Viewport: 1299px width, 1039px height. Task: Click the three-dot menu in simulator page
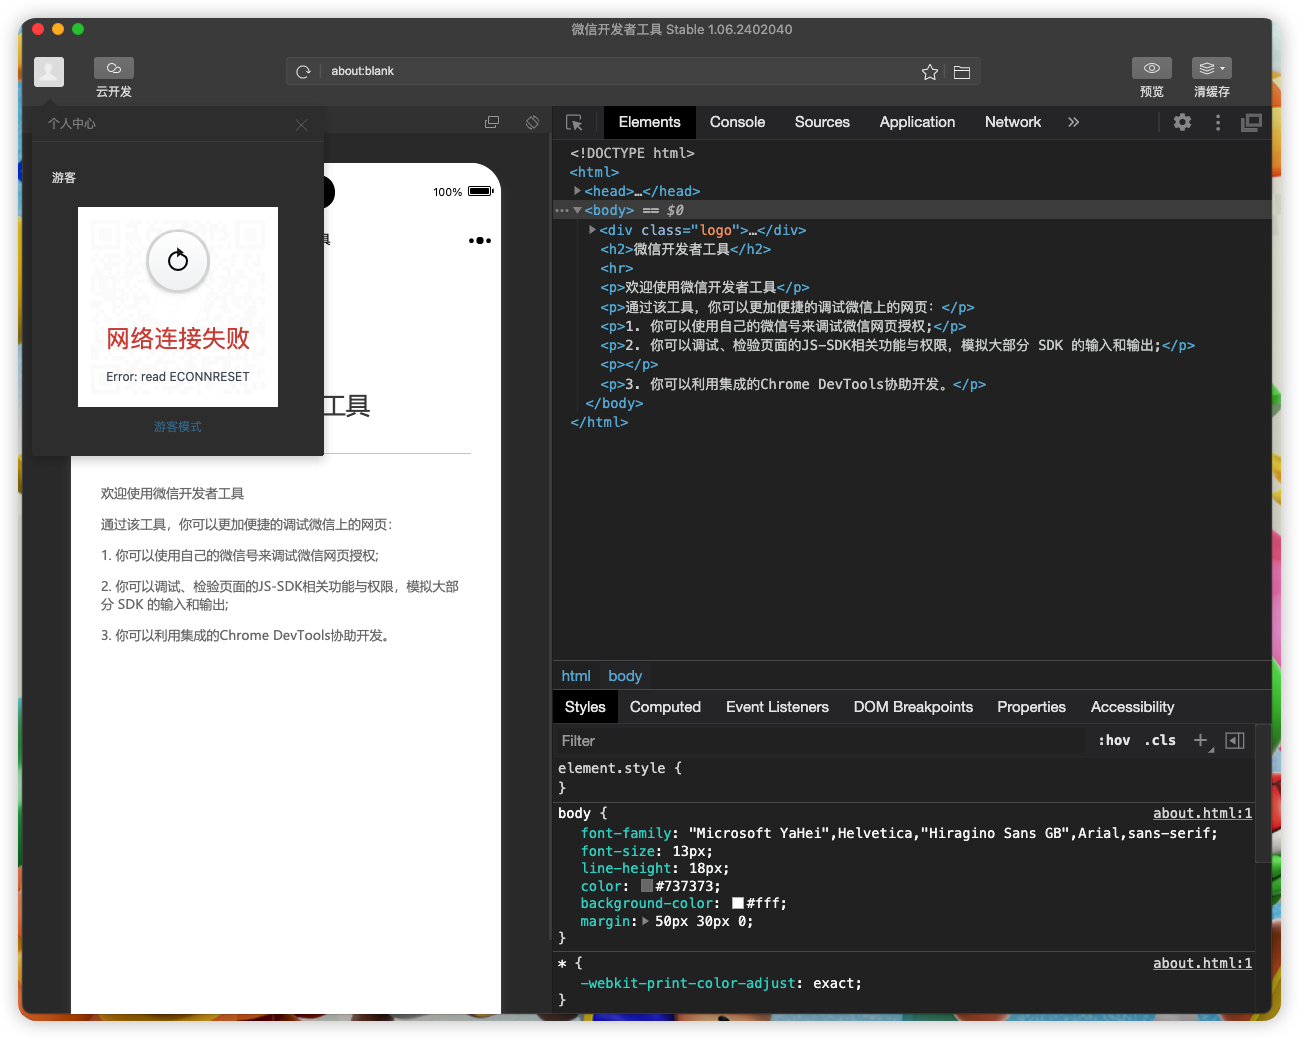tap(480, 240)
